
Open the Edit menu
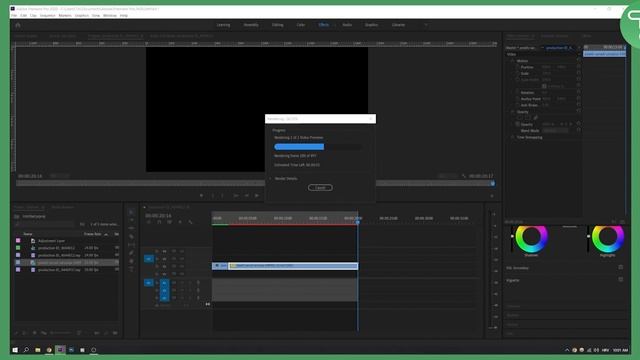24,16
